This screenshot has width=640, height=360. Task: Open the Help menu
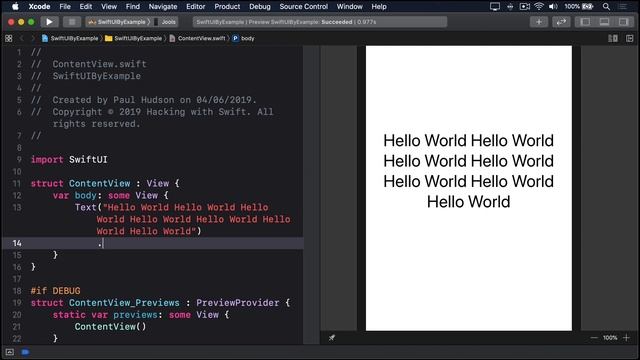coord(379,7)
